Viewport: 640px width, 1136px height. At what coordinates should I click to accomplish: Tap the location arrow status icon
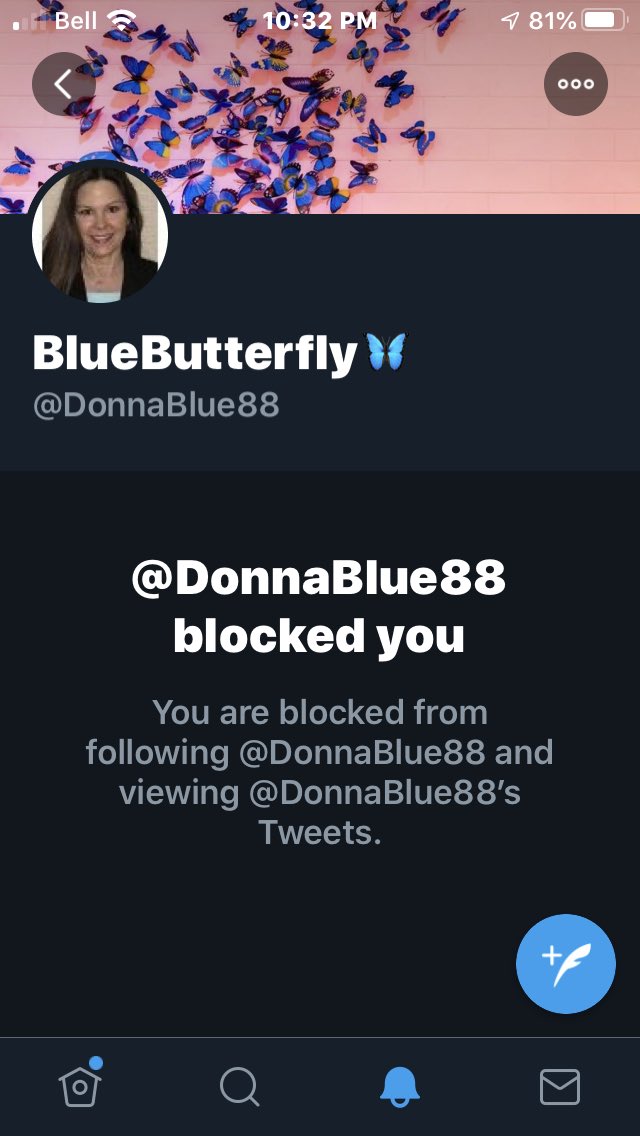tap(510, 21)
